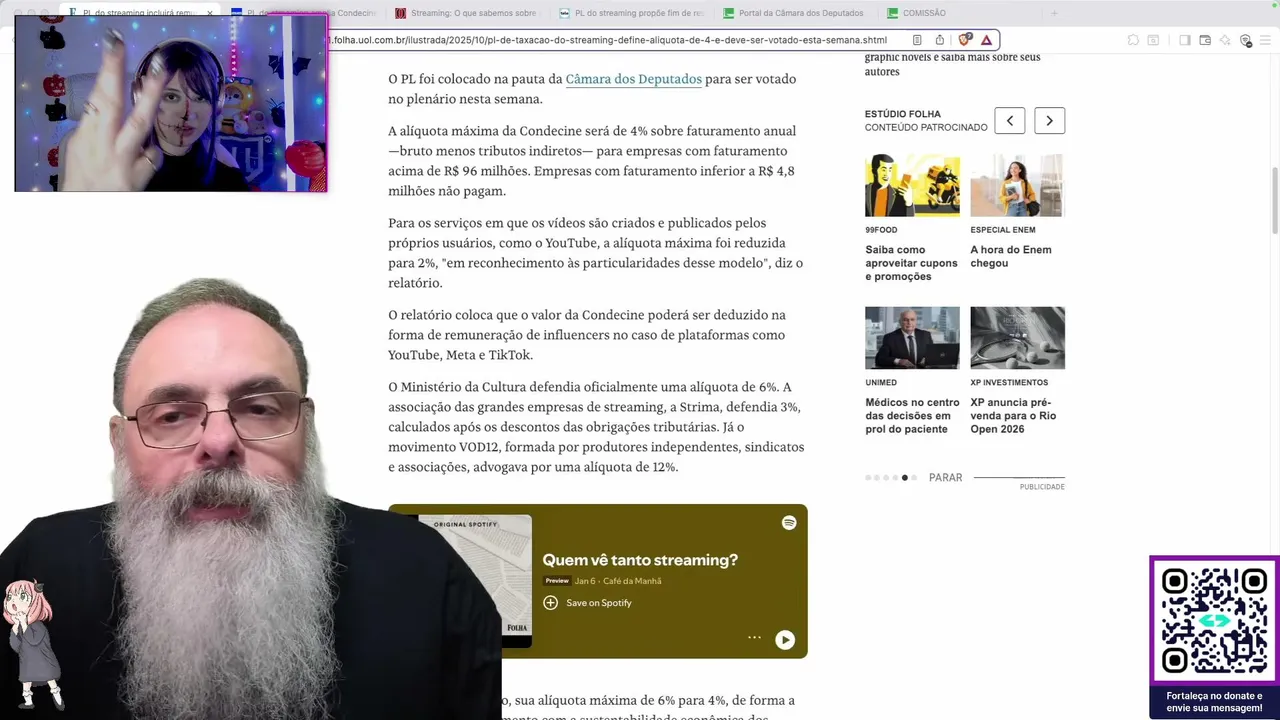The image size is (1280, 720).
Task: Select the active fourth carousel dot
Action: [x=904, y=478]
